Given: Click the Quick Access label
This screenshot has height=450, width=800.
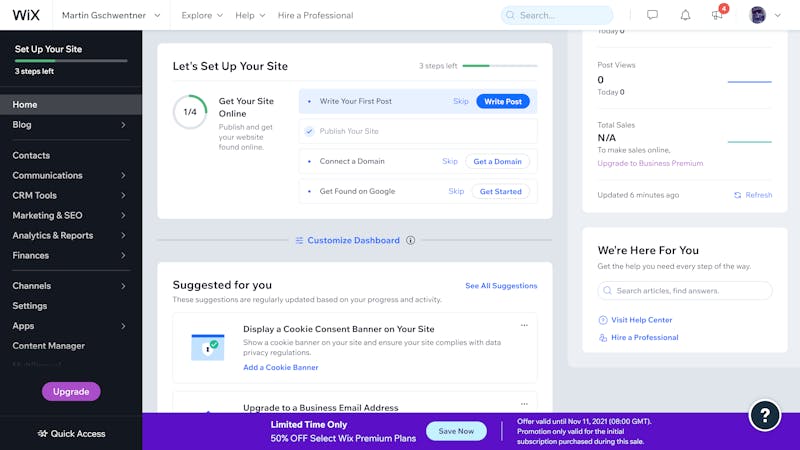Looking at the screenshot, I should pos(78,434).
